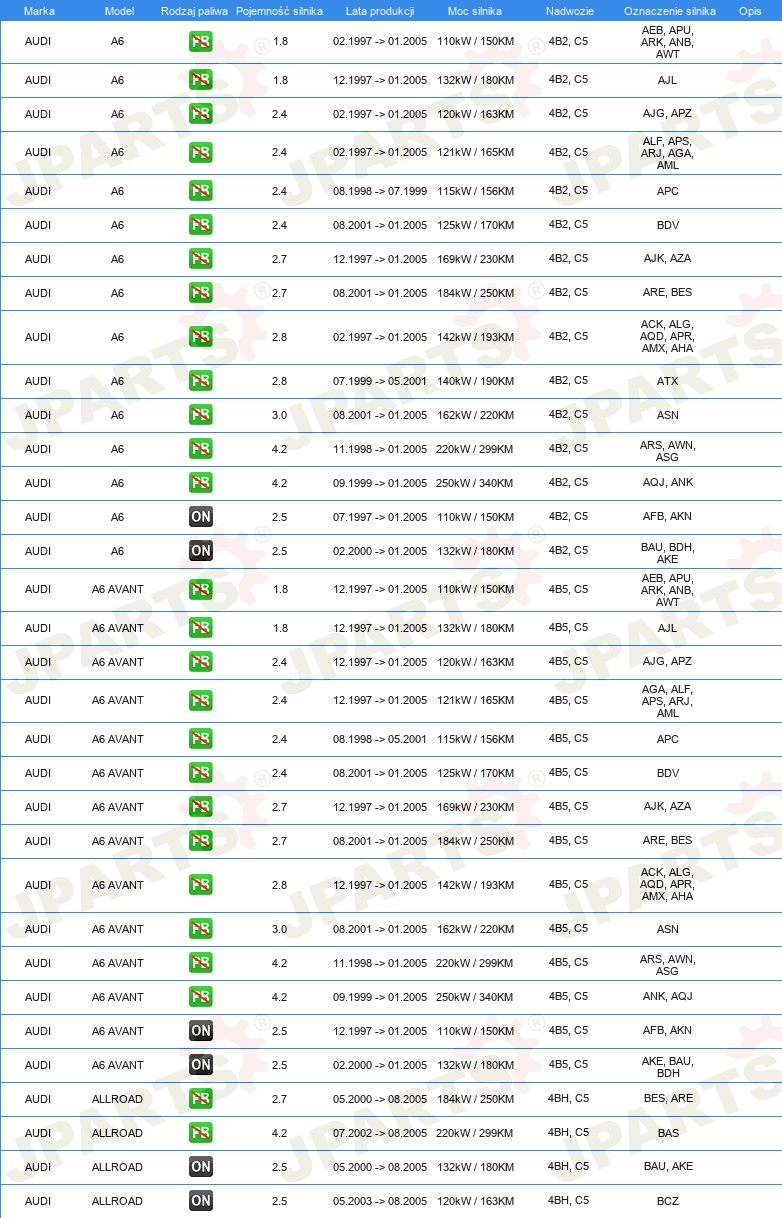The image size is (782, 1218).
Task: Click the Lata produkcji column header
Action: [380, 10]
